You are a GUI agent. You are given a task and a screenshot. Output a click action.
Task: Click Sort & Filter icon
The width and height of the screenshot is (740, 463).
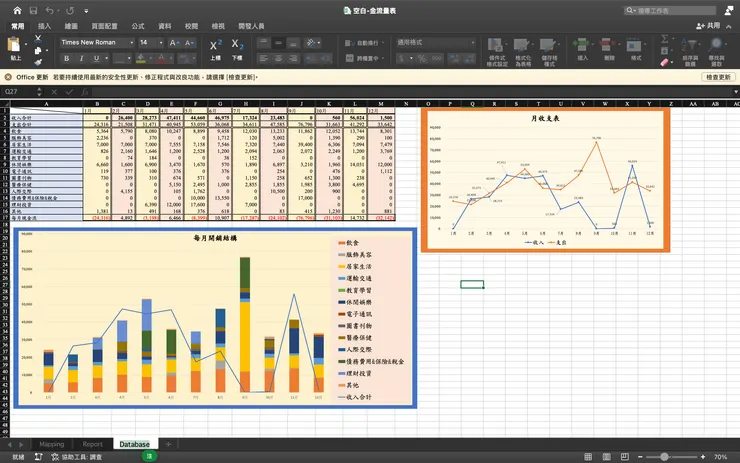(690, 46)
